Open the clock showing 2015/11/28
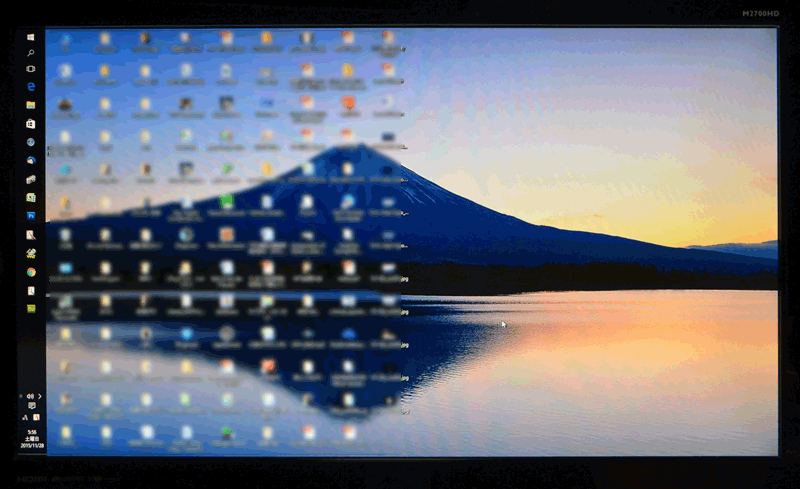This screenshot has width=800, height=489. [32, 439]
